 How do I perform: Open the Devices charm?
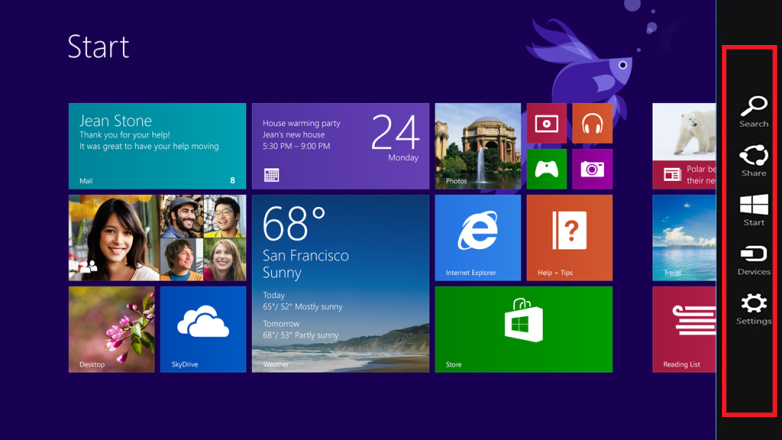coord(754,259)
